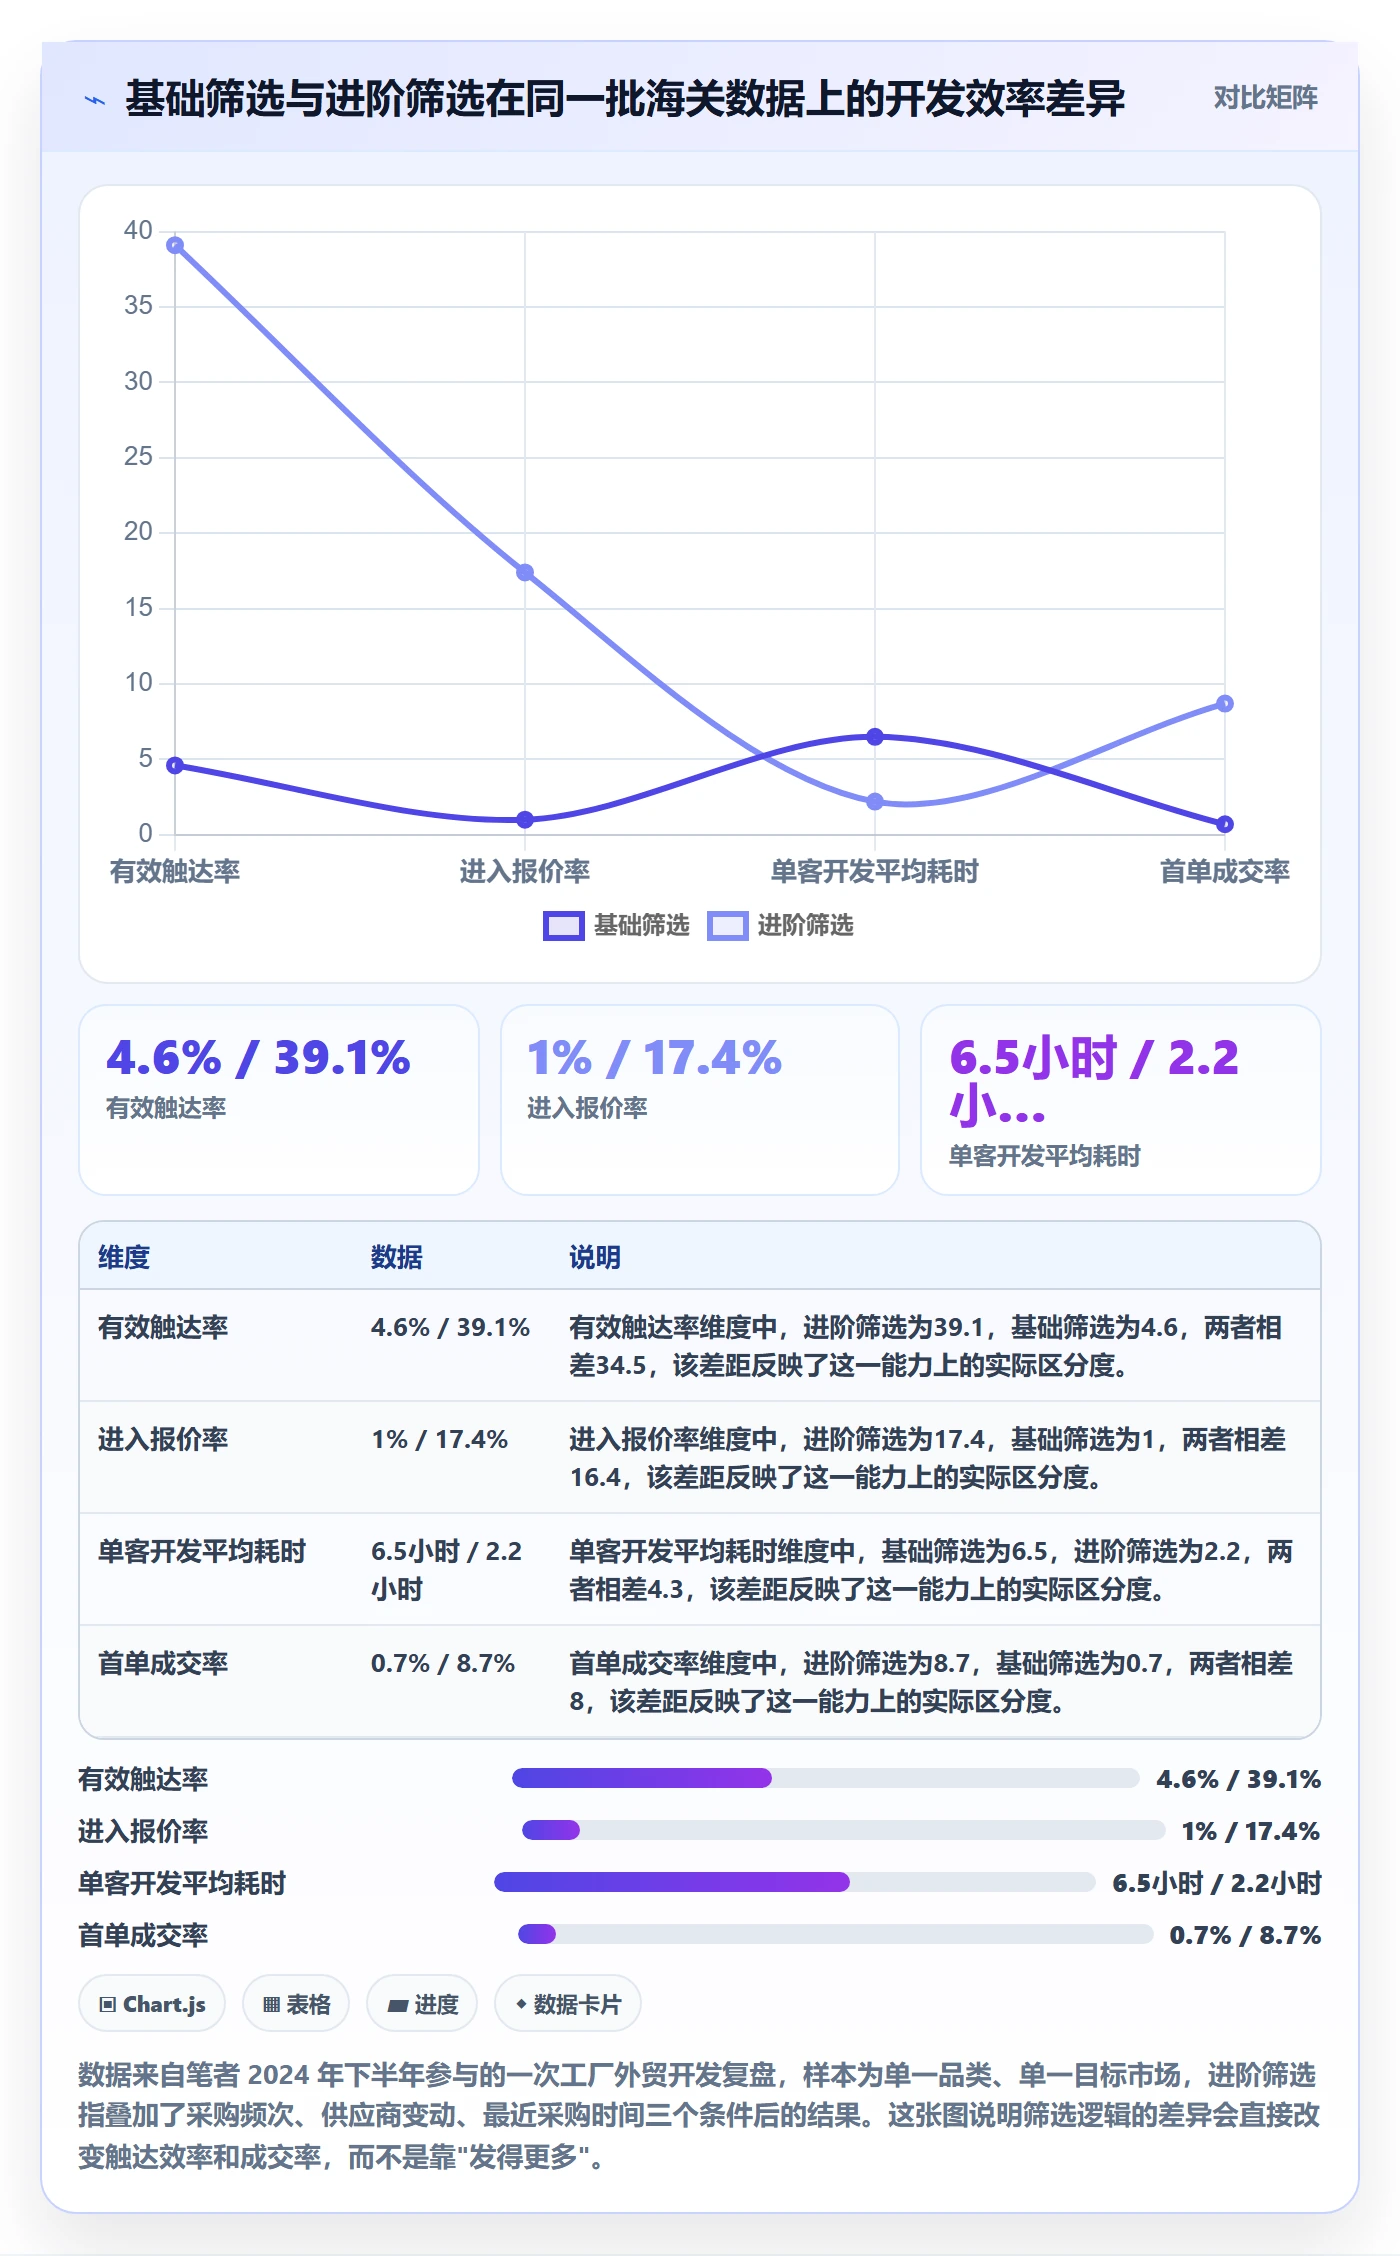This screenshot has width=1400, height=2256.
Task: Toggle the 基础筛选 legend item
Action: pyautogui.click(x=617, y=925)
